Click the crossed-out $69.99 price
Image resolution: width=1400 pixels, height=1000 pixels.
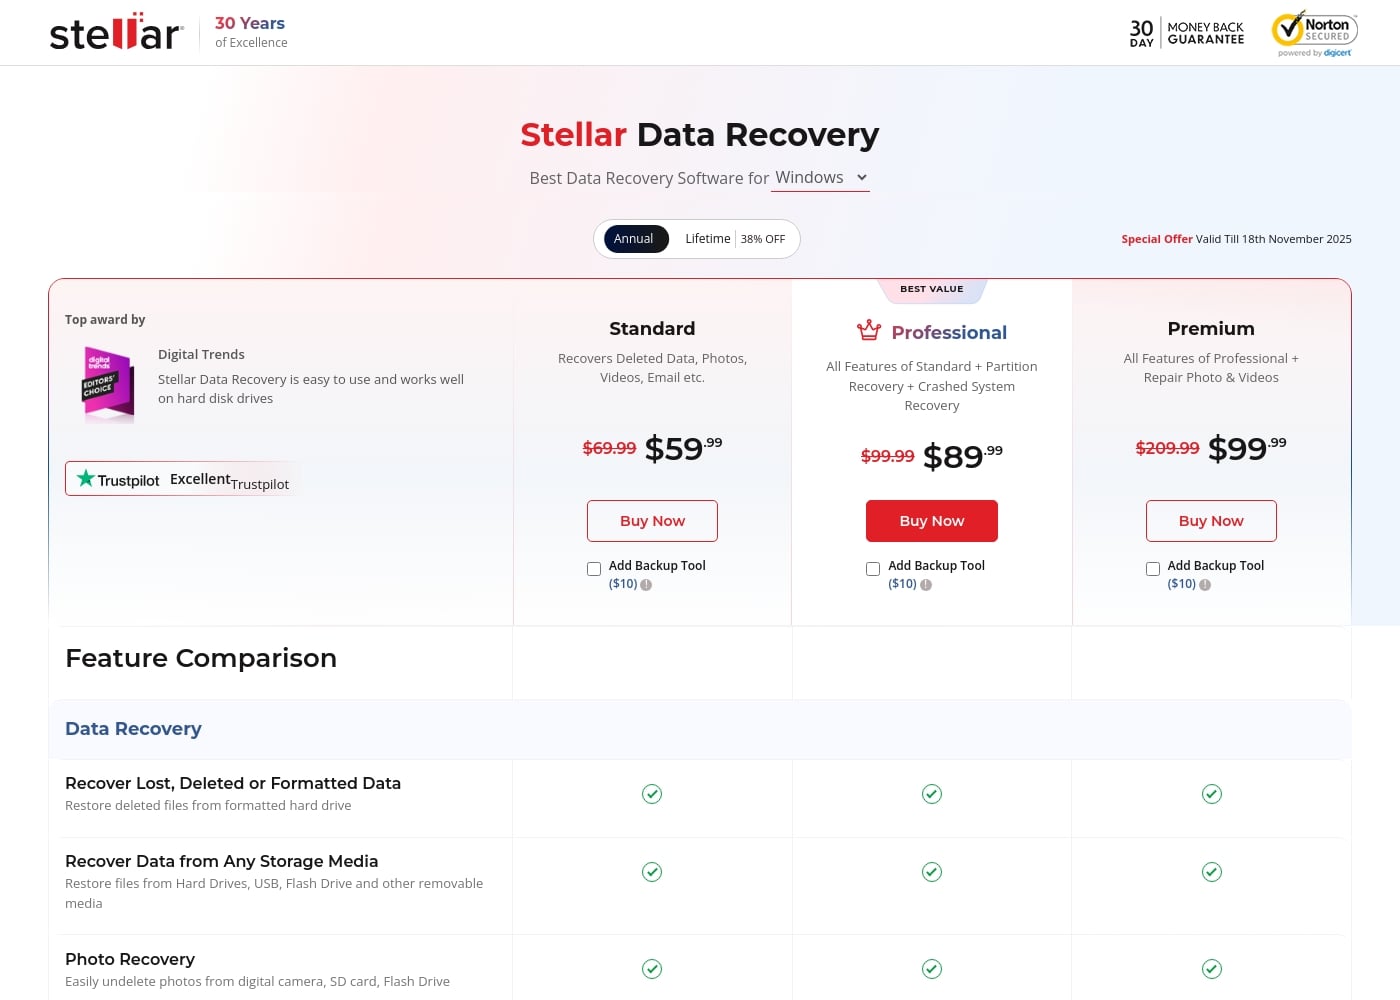pyautogui.click(x=609, y=448)
